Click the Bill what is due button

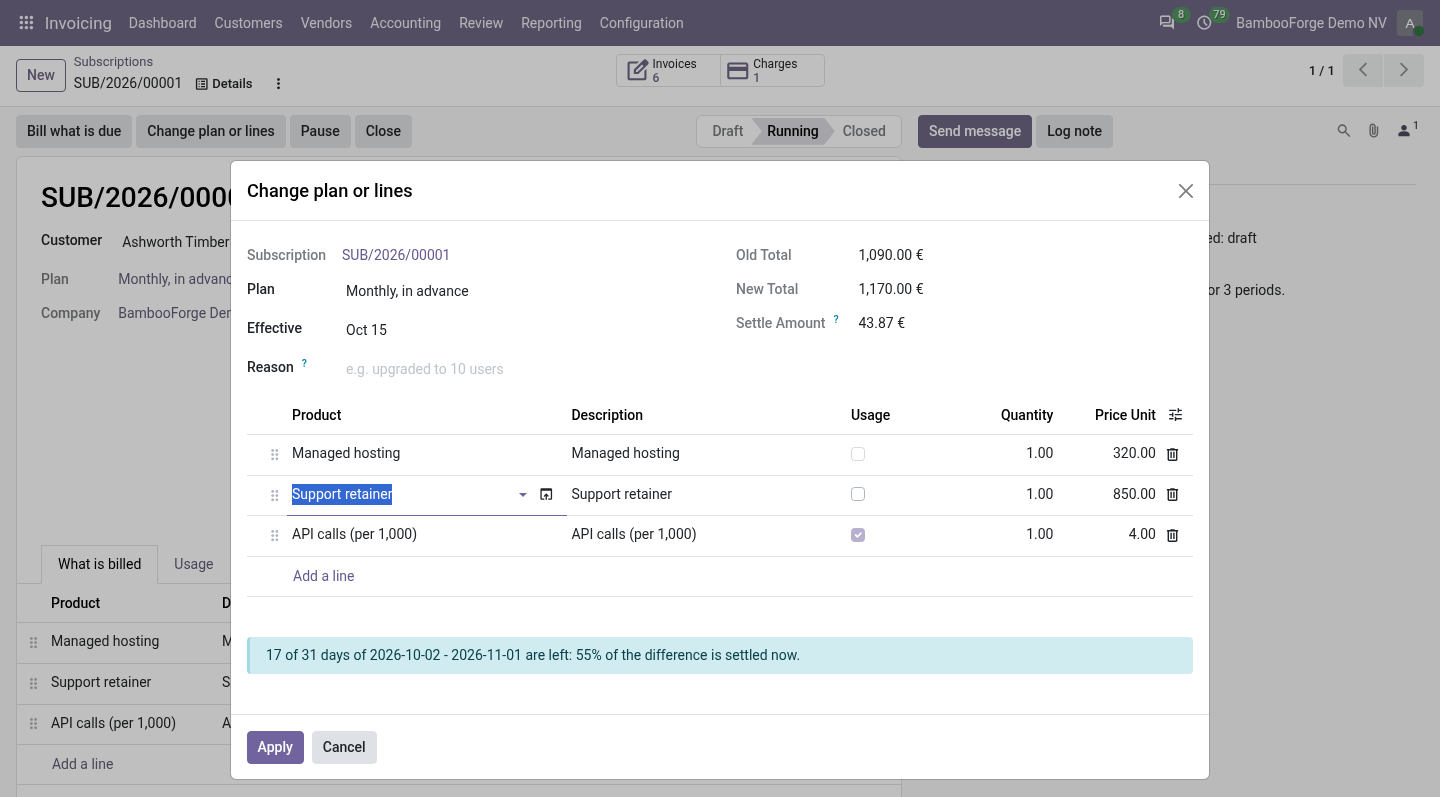coord(74,131)
